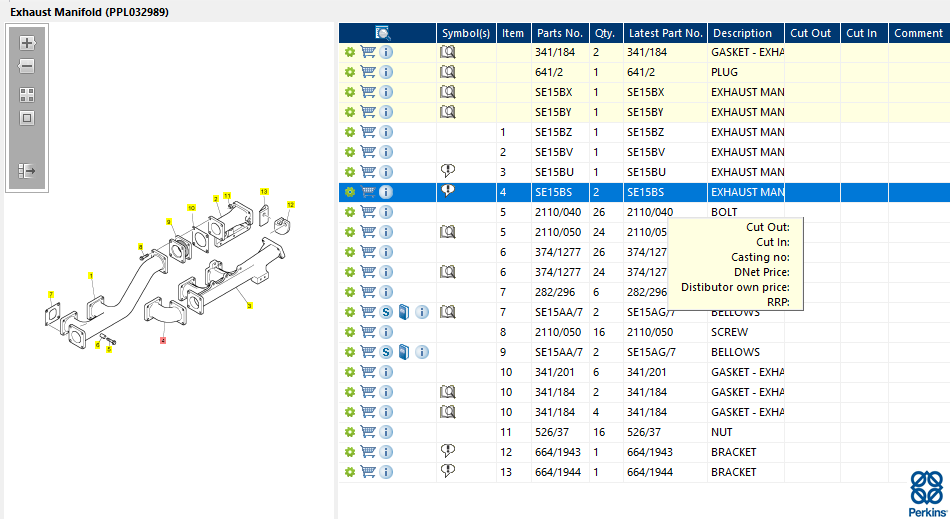Open the note bubble for bracket 664/1944

pos(448,471)
